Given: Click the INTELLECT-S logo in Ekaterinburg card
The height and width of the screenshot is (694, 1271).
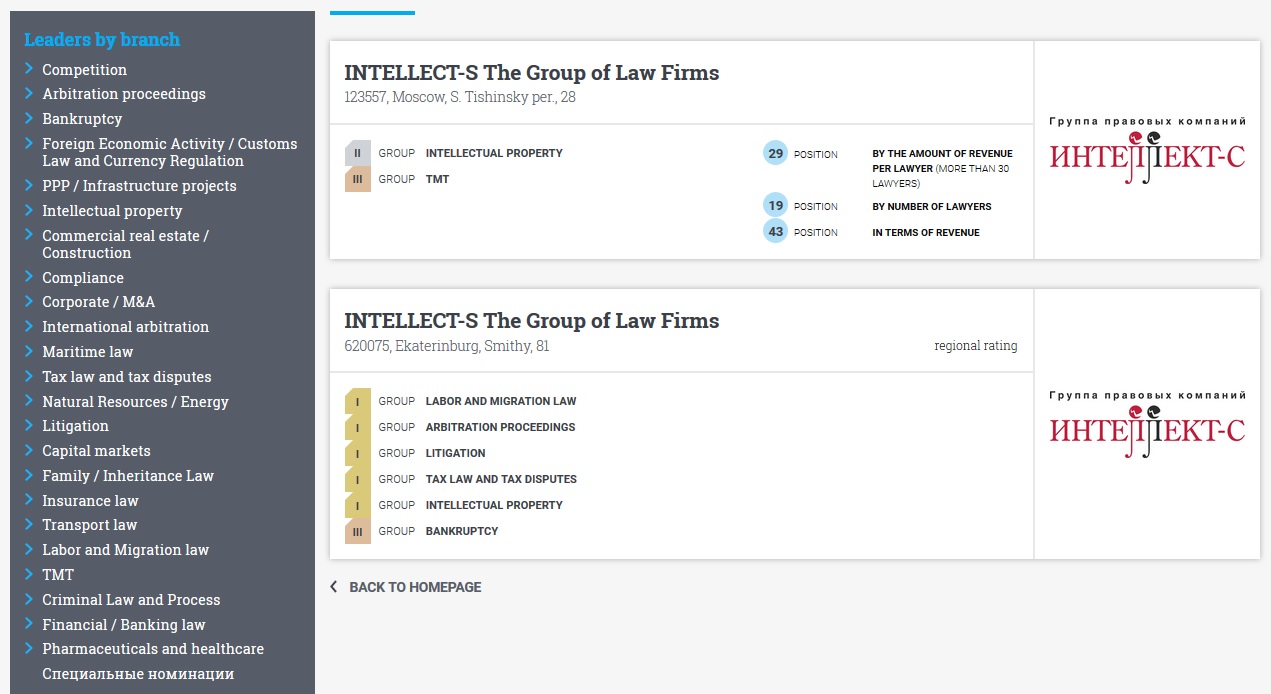Looking at the screenshot, I should point(1147,425).
